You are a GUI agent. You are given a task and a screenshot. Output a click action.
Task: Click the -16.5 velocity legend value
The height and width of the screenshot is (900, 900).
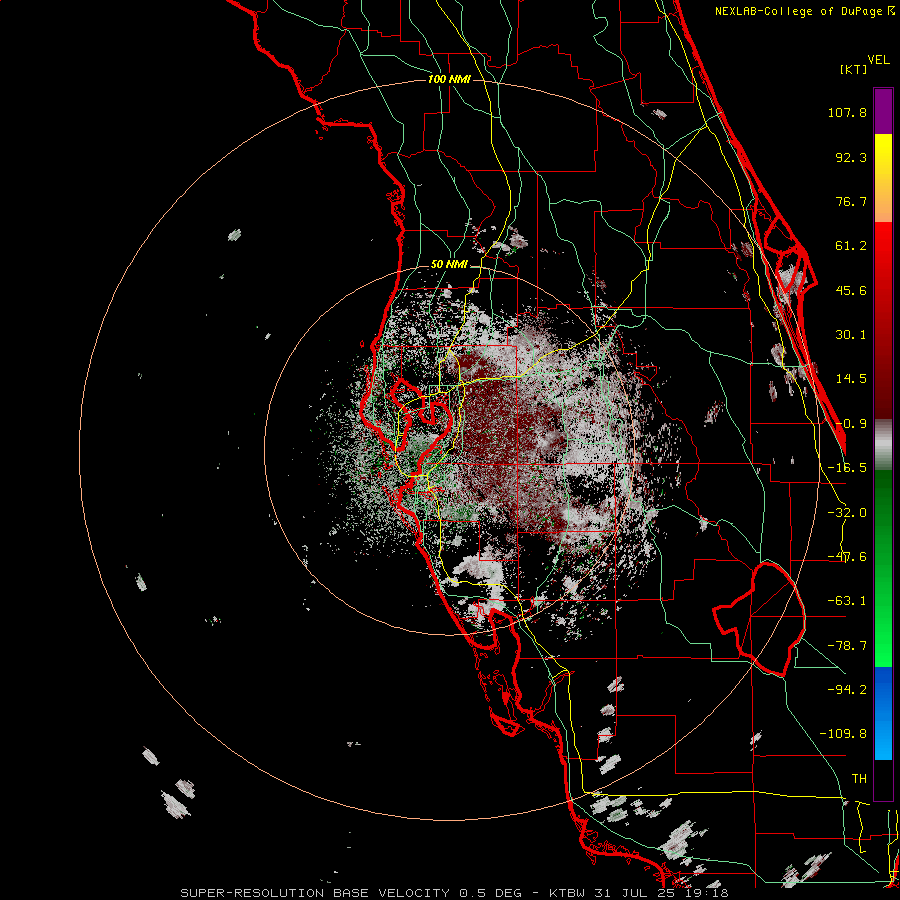click(847, 468)
